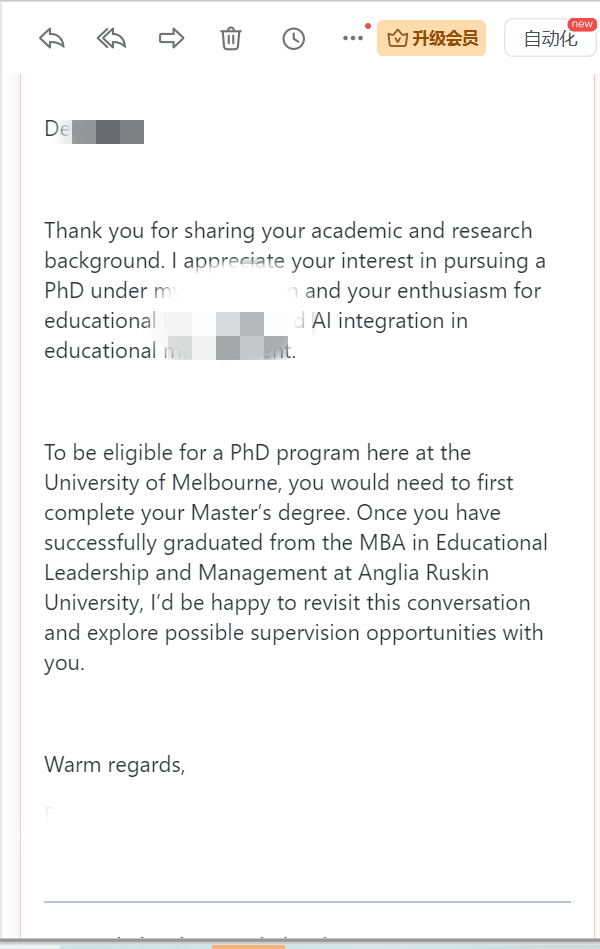Delete the email with the trash icon
The image size is (600, 949).
pyautogui.click(x=231, y=39)
